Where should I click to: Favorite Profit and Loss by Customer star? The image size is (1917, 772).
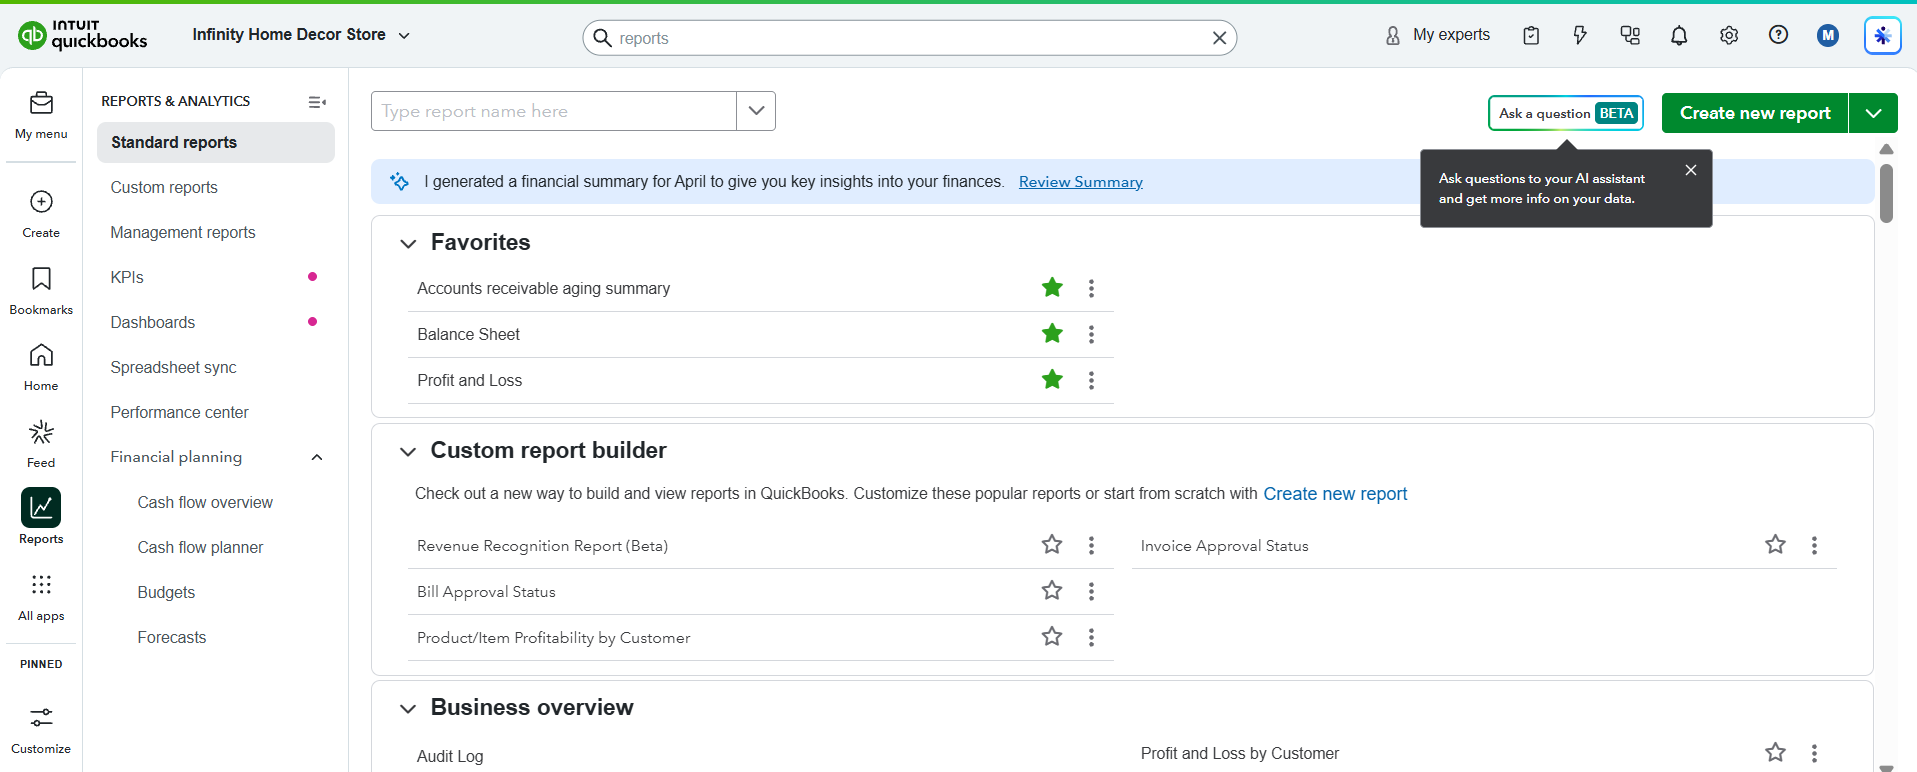point(1775,752)
